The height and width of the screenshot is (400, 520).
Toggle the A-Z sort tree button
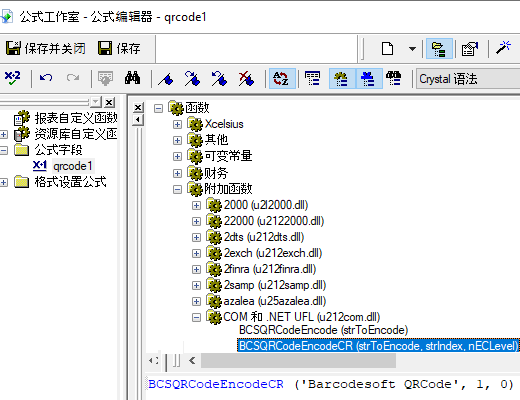click(282, 79)
